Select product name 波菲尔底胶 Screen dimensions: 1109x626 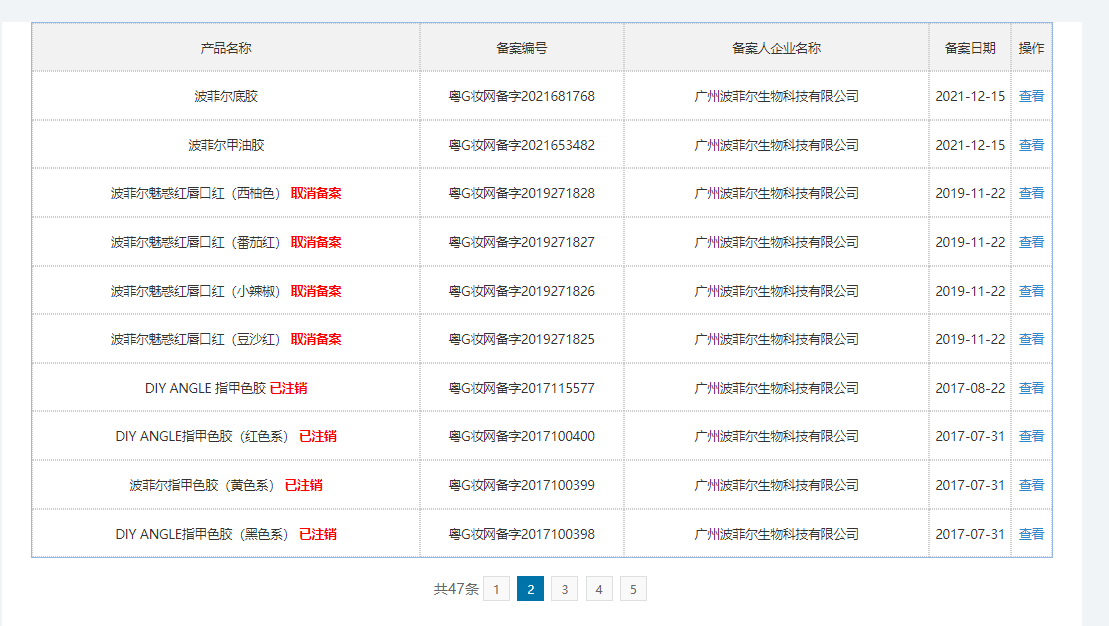coord(226,96)
